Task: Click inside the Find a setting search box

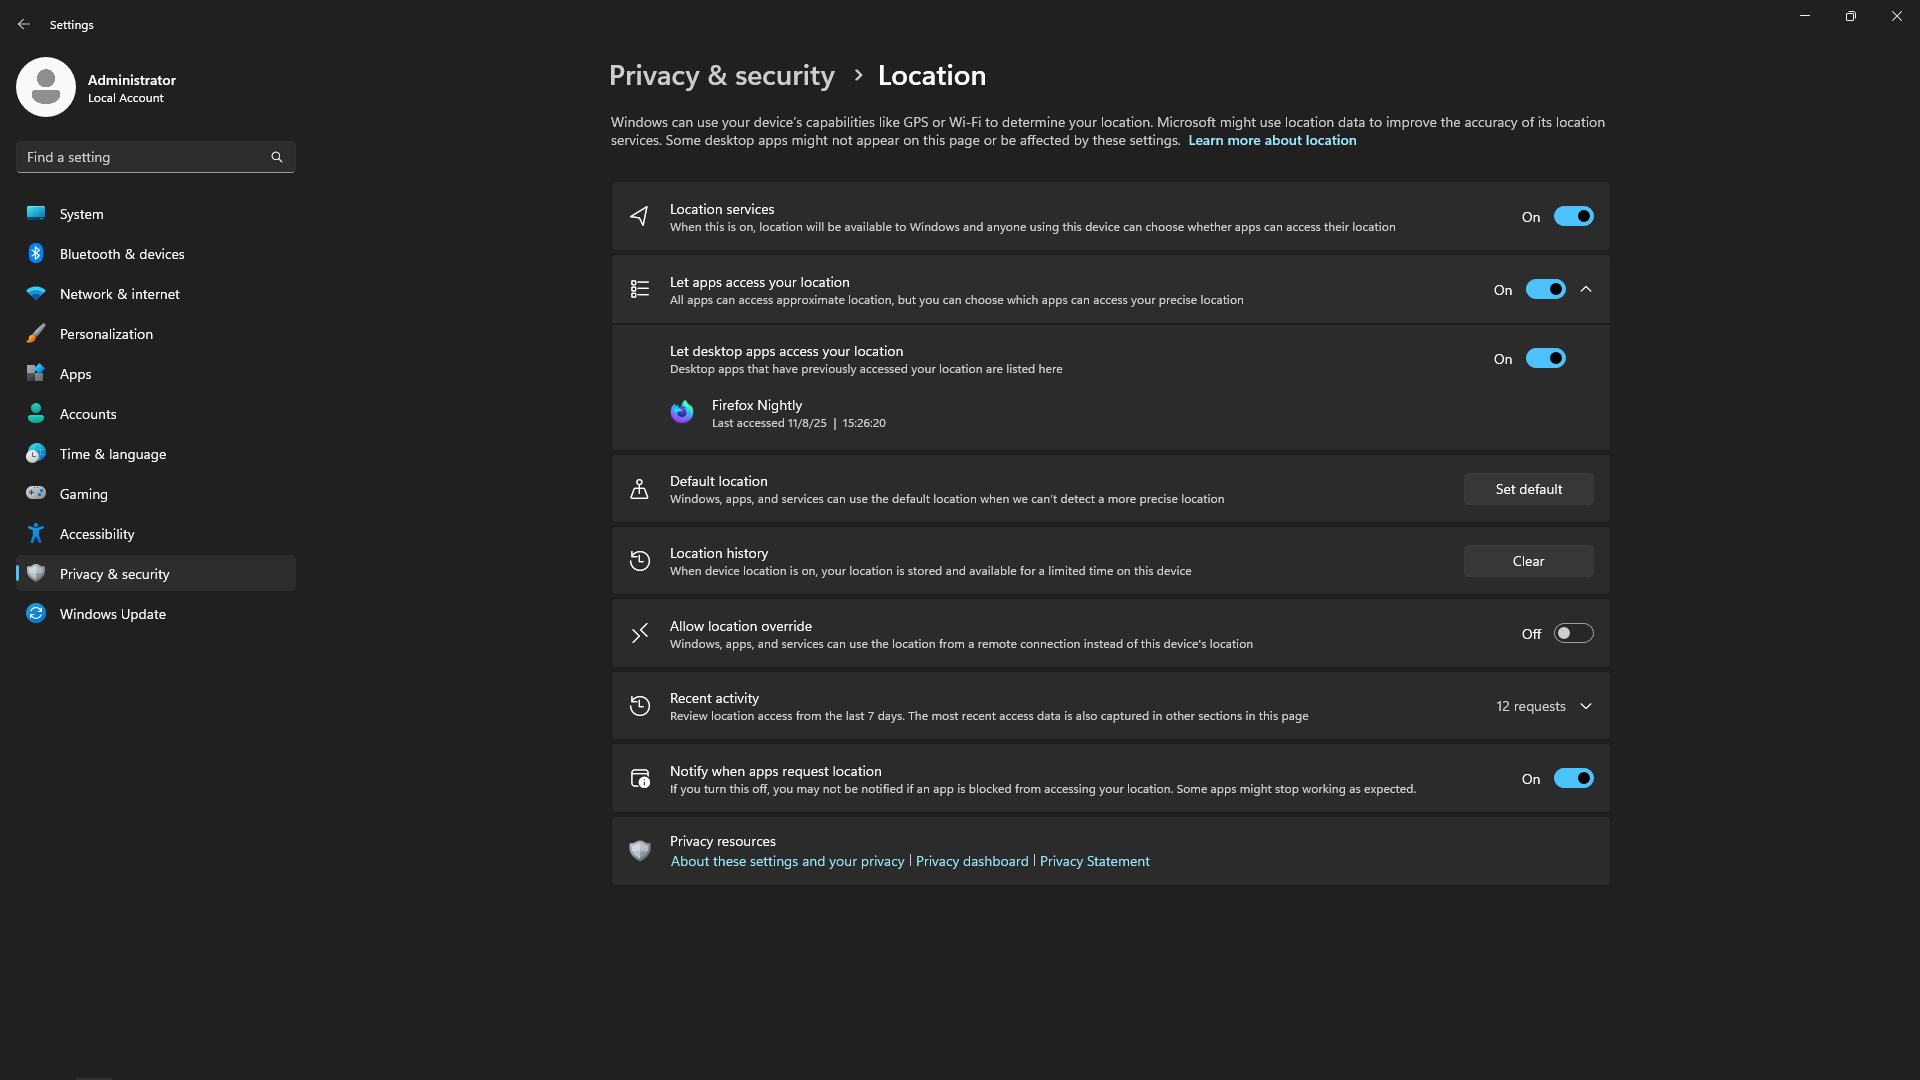Action: click(x=140, y=157)
